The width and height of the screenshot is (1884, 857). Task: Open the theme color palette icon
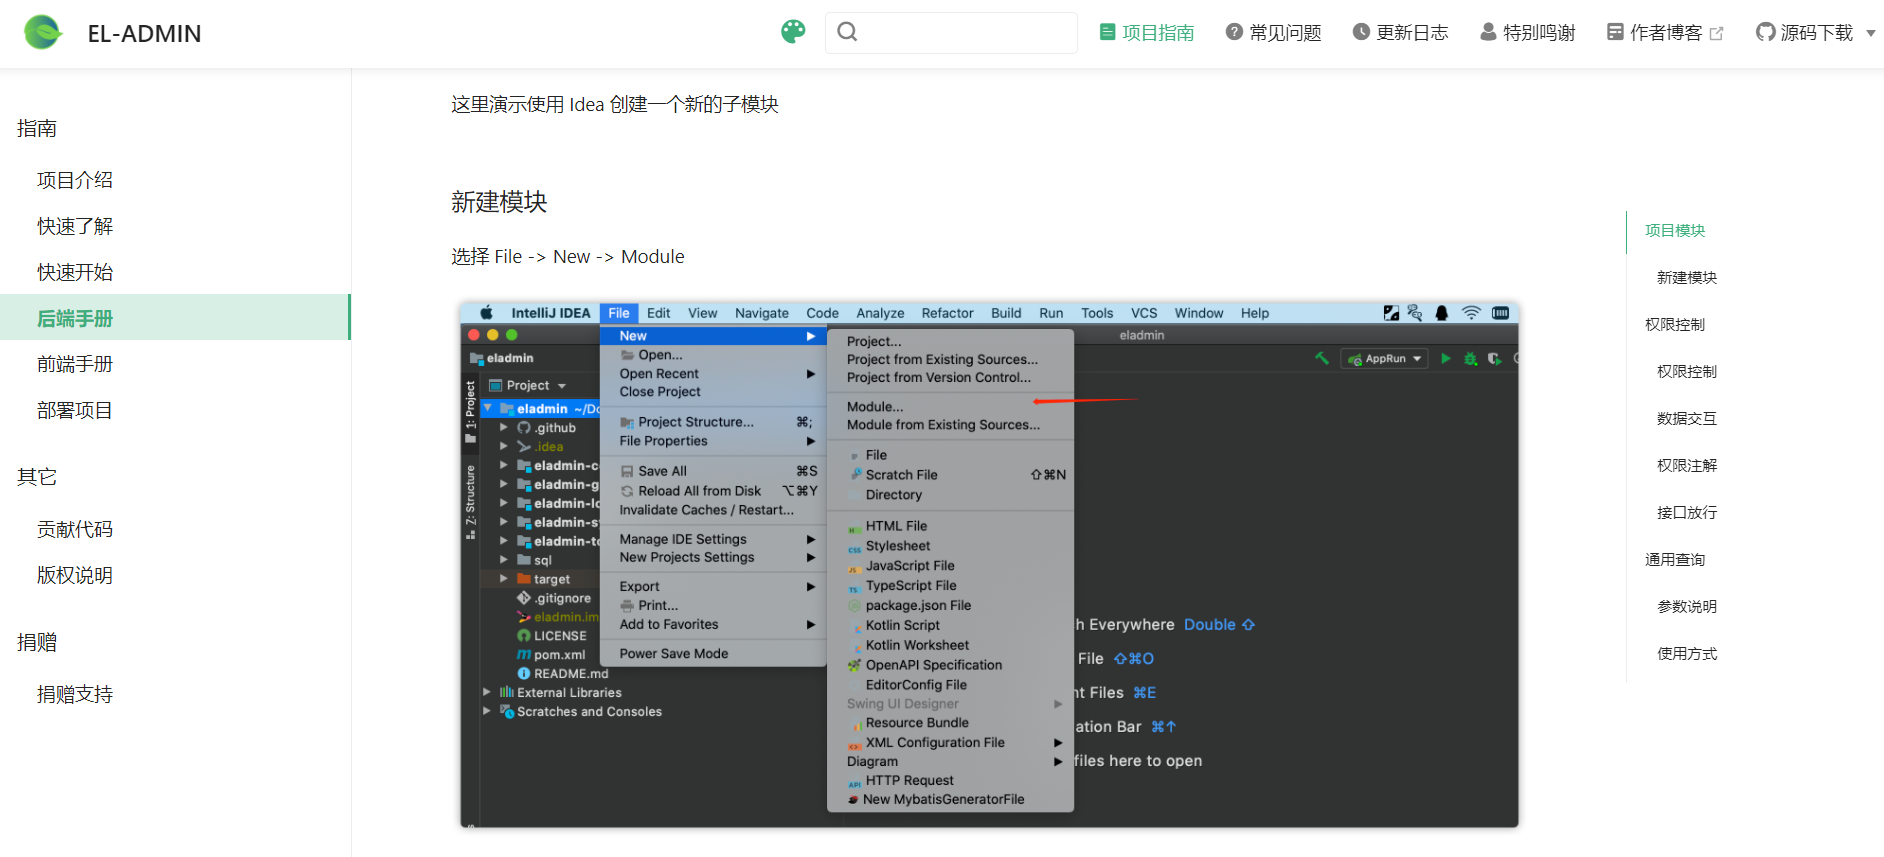click(793, 32)
